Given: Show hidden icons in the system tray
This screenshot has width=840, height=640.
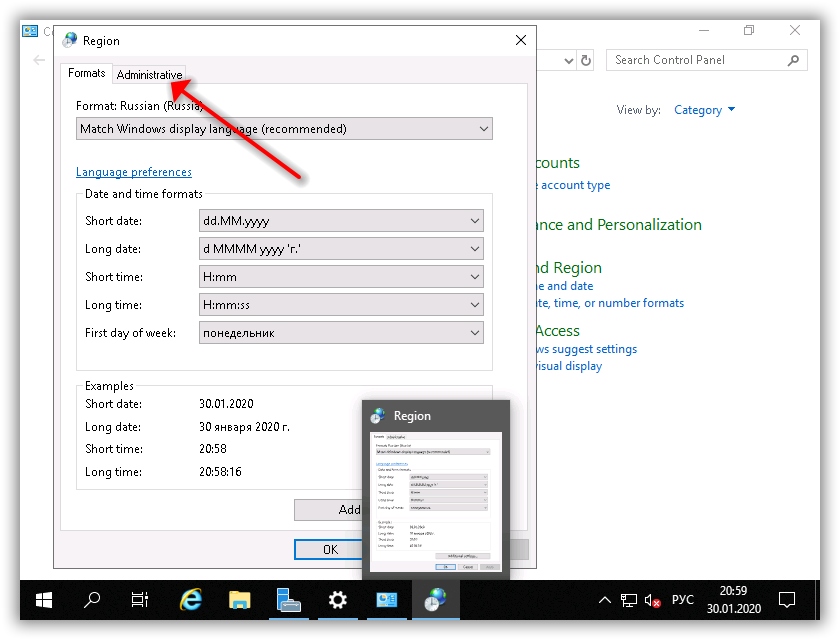Looking at the screenshot, I should (x=604, y=601).
